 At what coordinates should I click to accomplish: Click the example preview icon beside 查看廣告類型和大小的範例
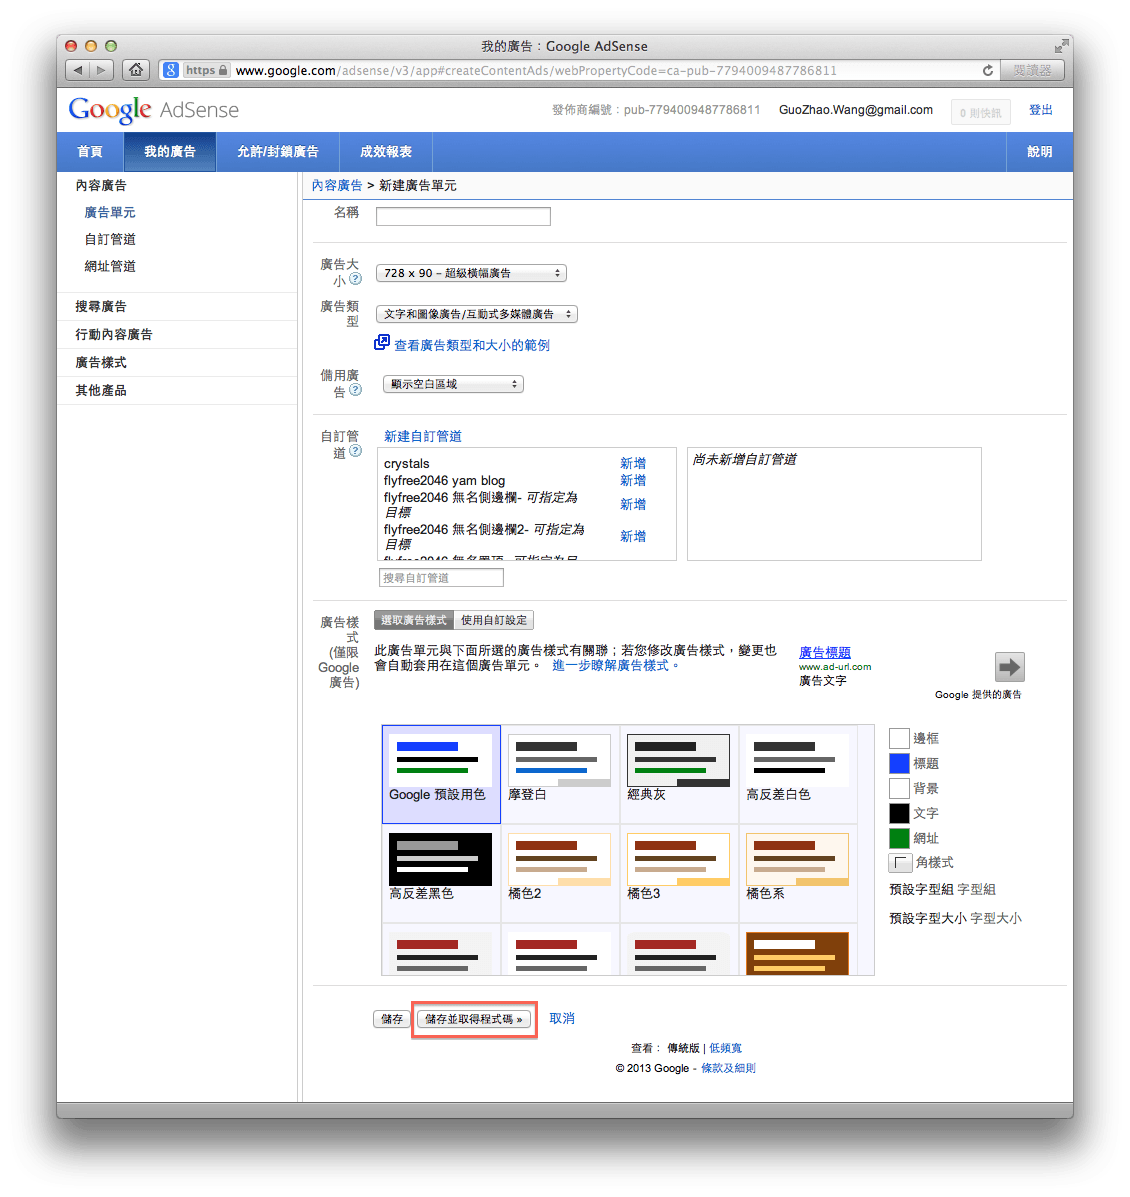[x=381, y=342]
